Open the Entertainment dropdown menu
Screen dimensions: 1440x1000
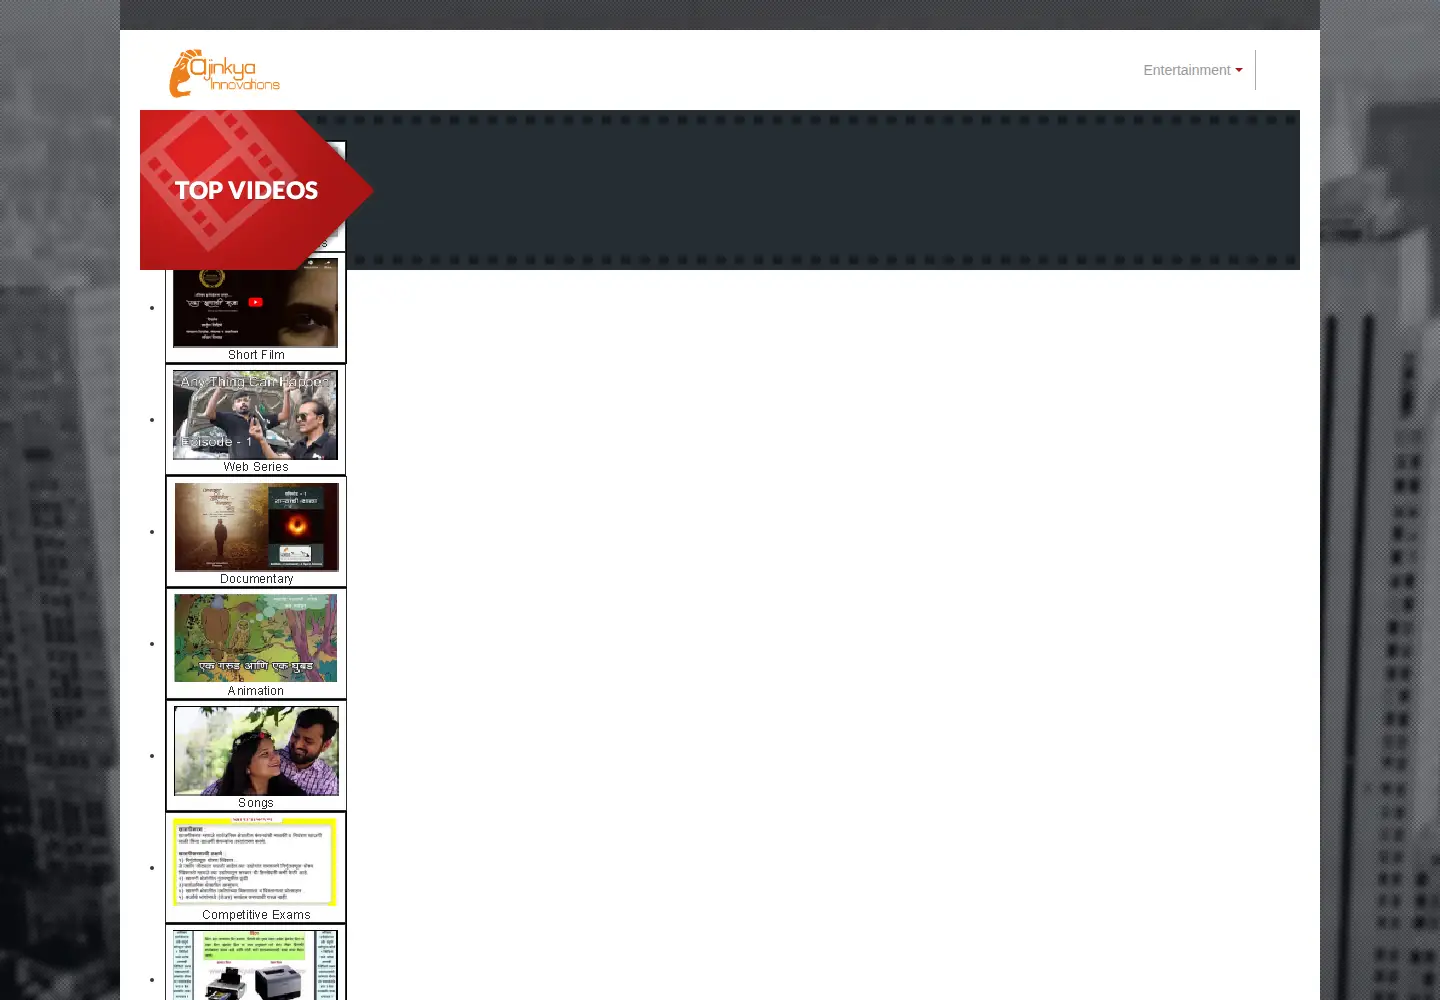click(1192, 70)
